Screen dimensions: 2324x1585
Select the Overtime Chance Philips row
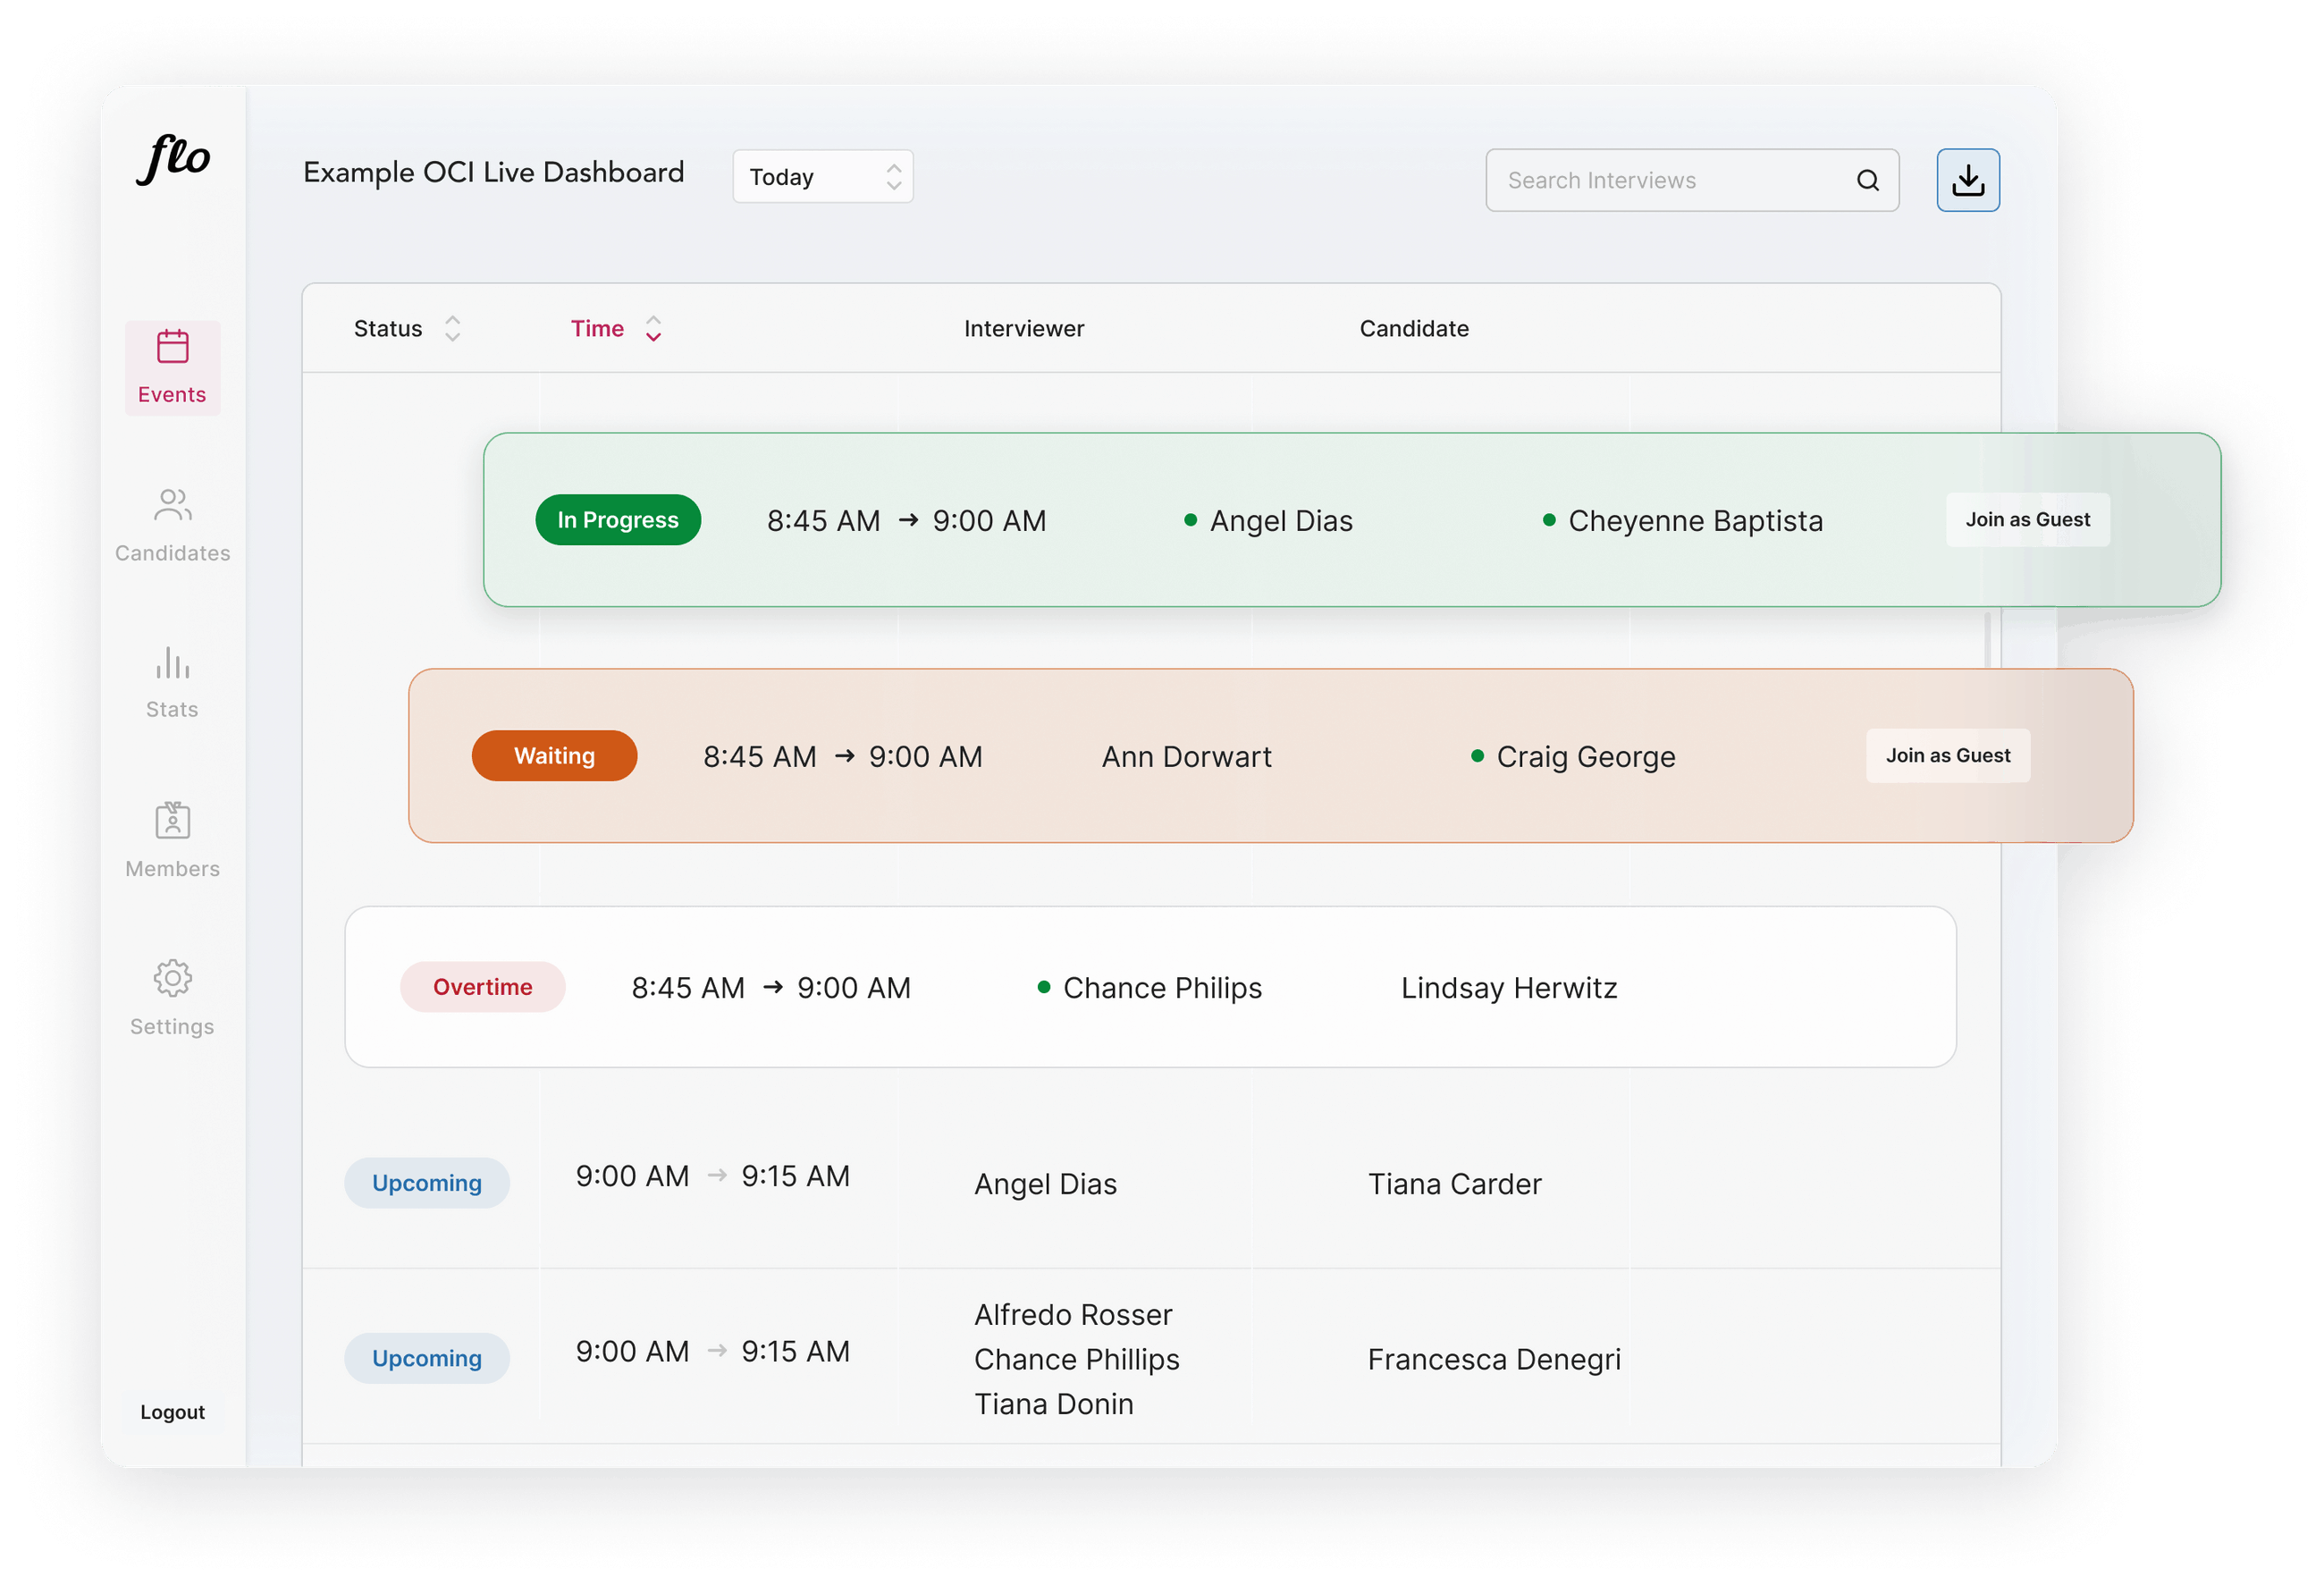tap(1150, 987)
